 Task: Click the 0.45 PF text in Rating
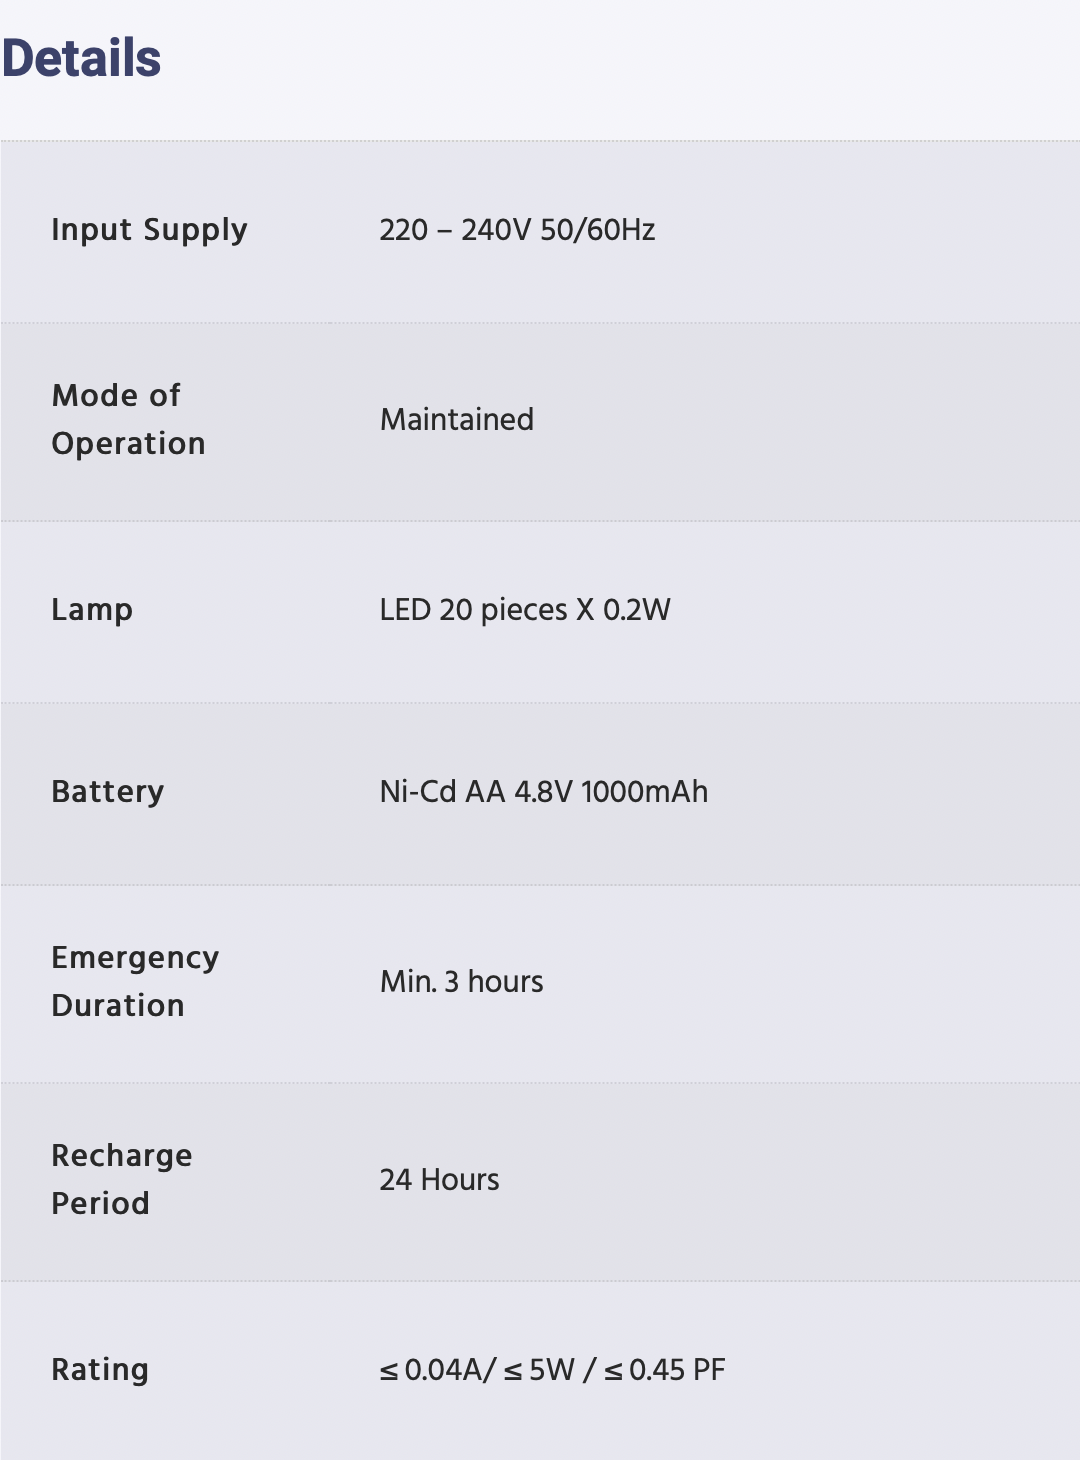pos(677,1370)
